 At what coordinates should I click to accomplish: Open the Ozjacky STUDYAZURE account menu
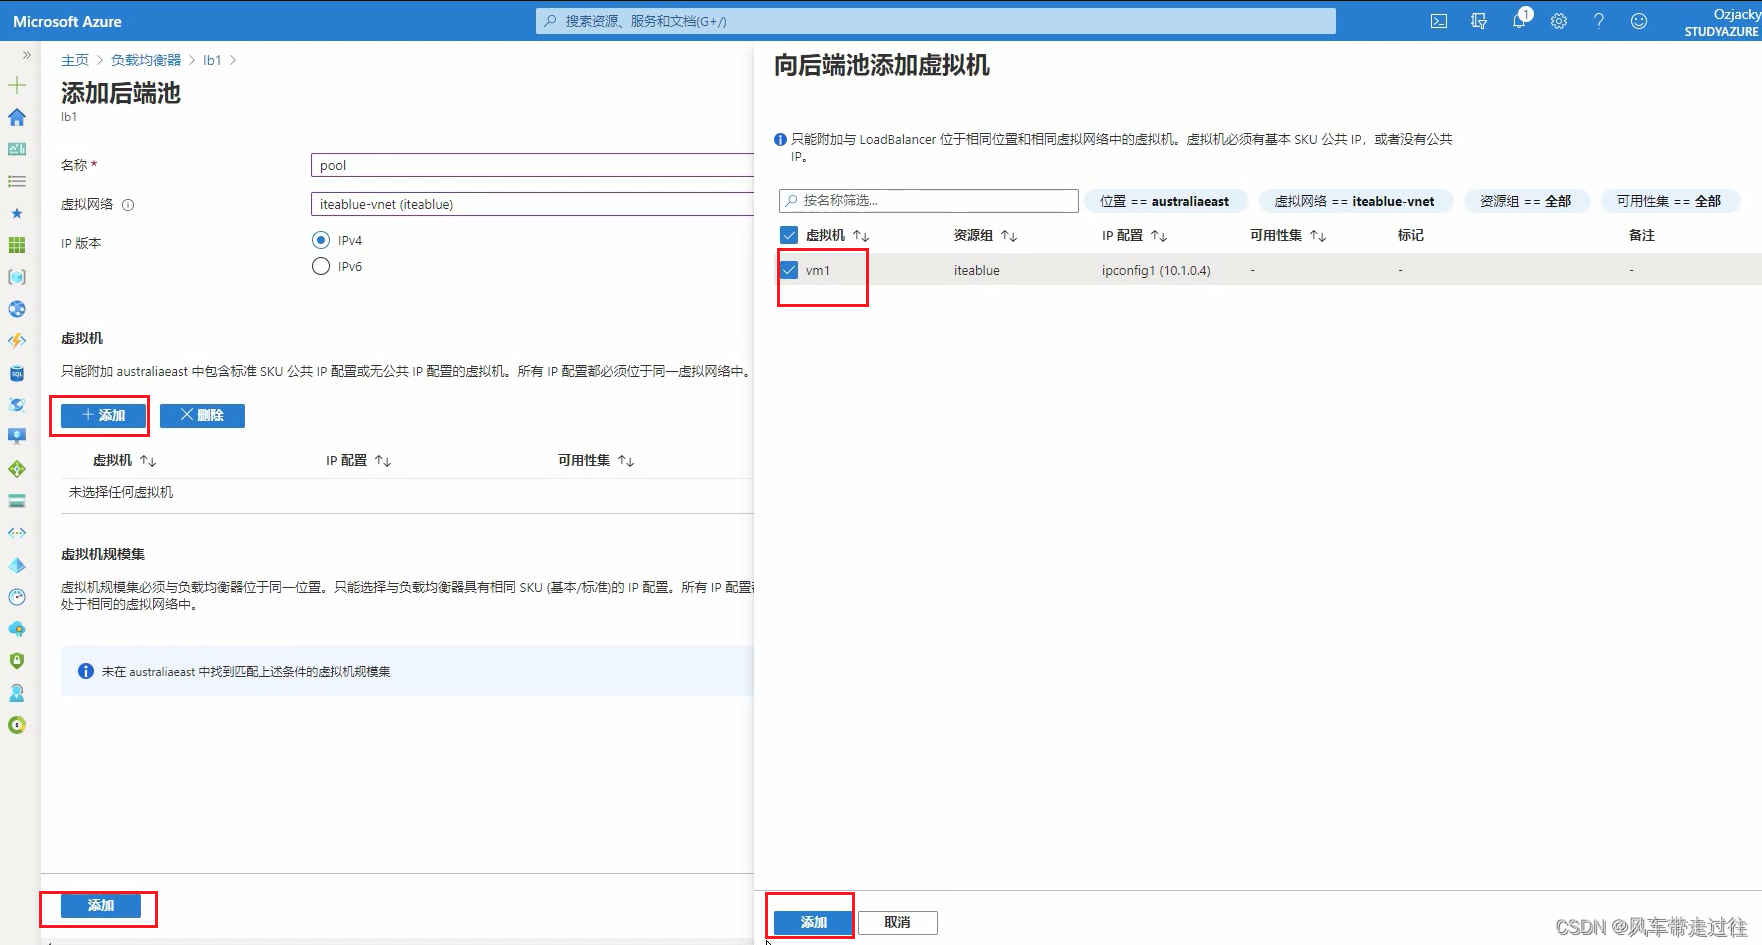click(1721, 22)
